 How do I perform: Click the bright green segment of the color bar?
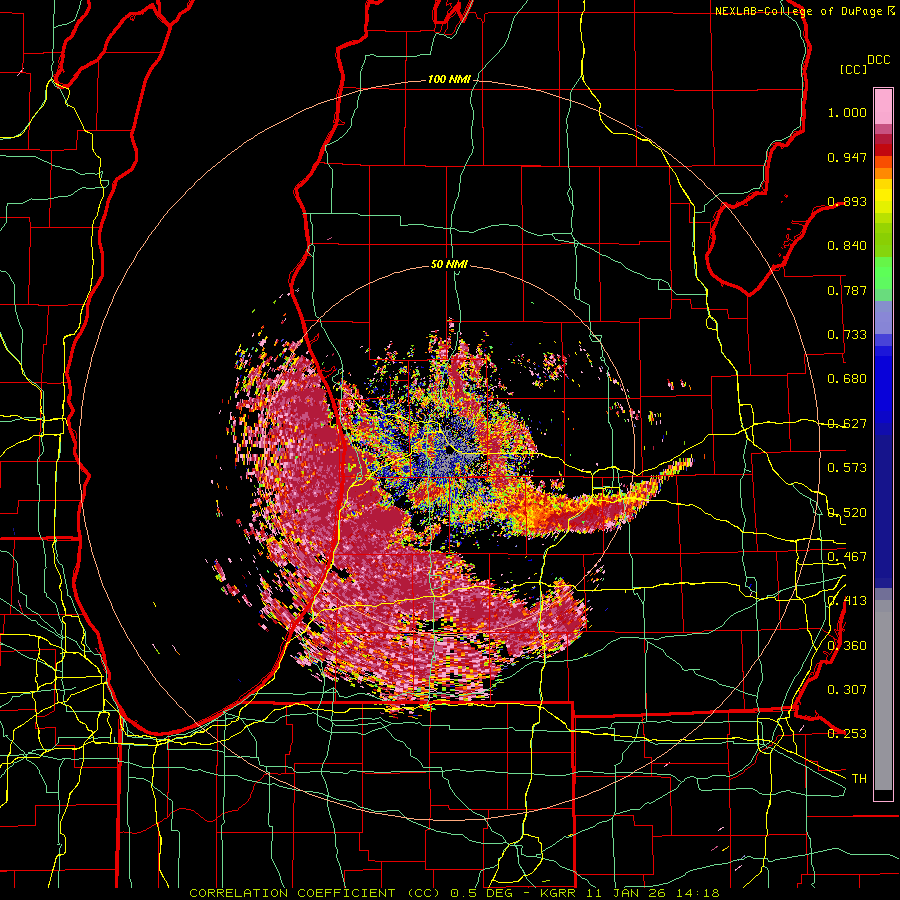pos(883,273)
